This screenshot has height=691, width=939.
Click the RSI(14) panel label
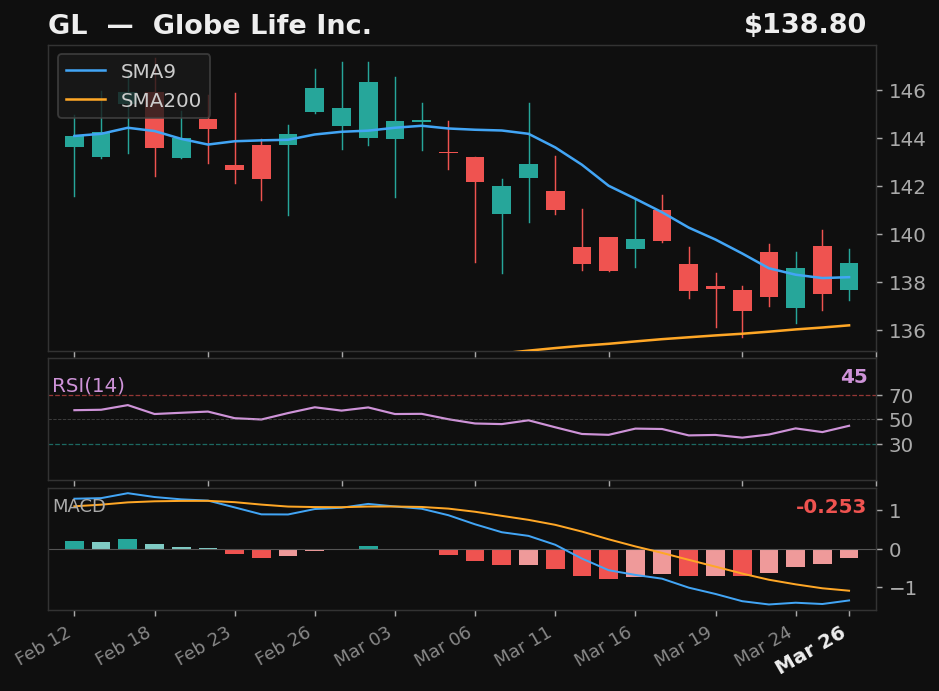pos(88,386)
